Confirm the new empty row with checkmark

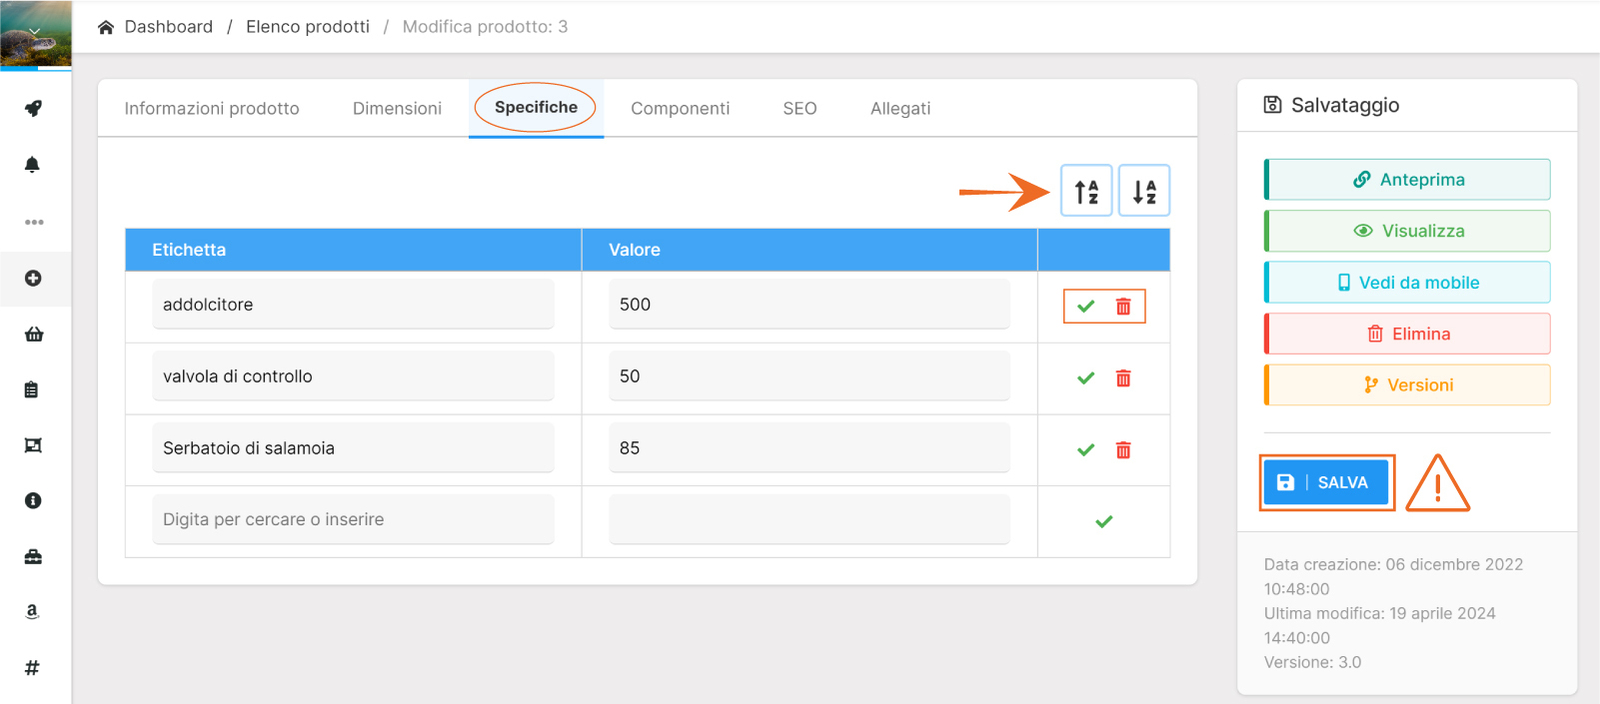coord(1104,522)
